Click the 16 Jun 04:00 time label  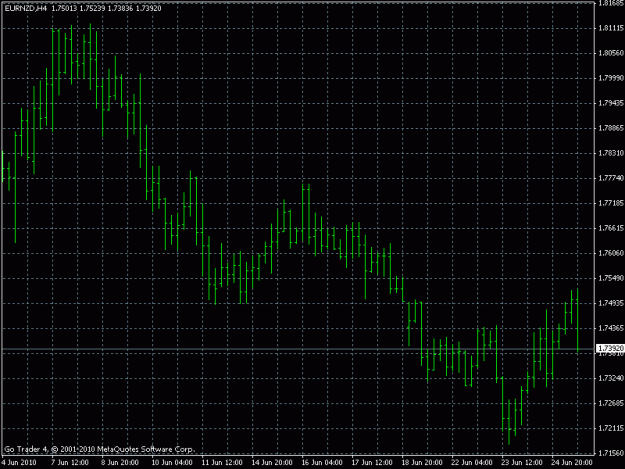pyautogui.click(x=322, y=463)
